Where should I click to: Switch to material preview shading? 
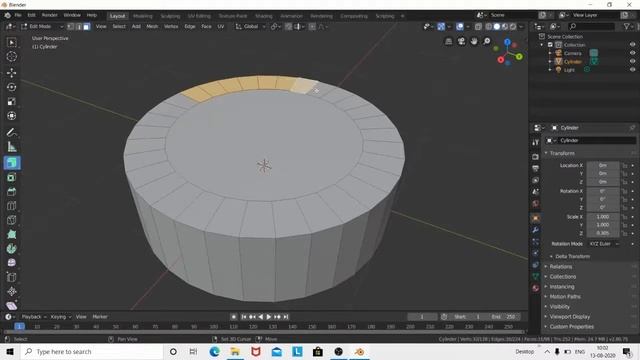pyautogui.click(x=505, y=27)
